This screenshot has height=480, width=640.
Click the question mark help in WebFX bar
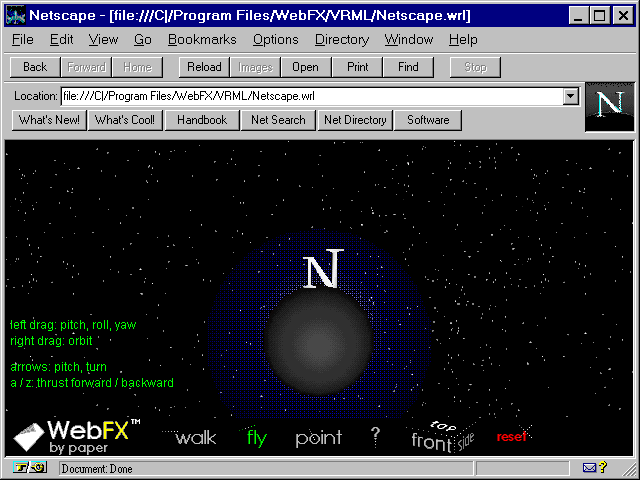click(x=375, y=435)
